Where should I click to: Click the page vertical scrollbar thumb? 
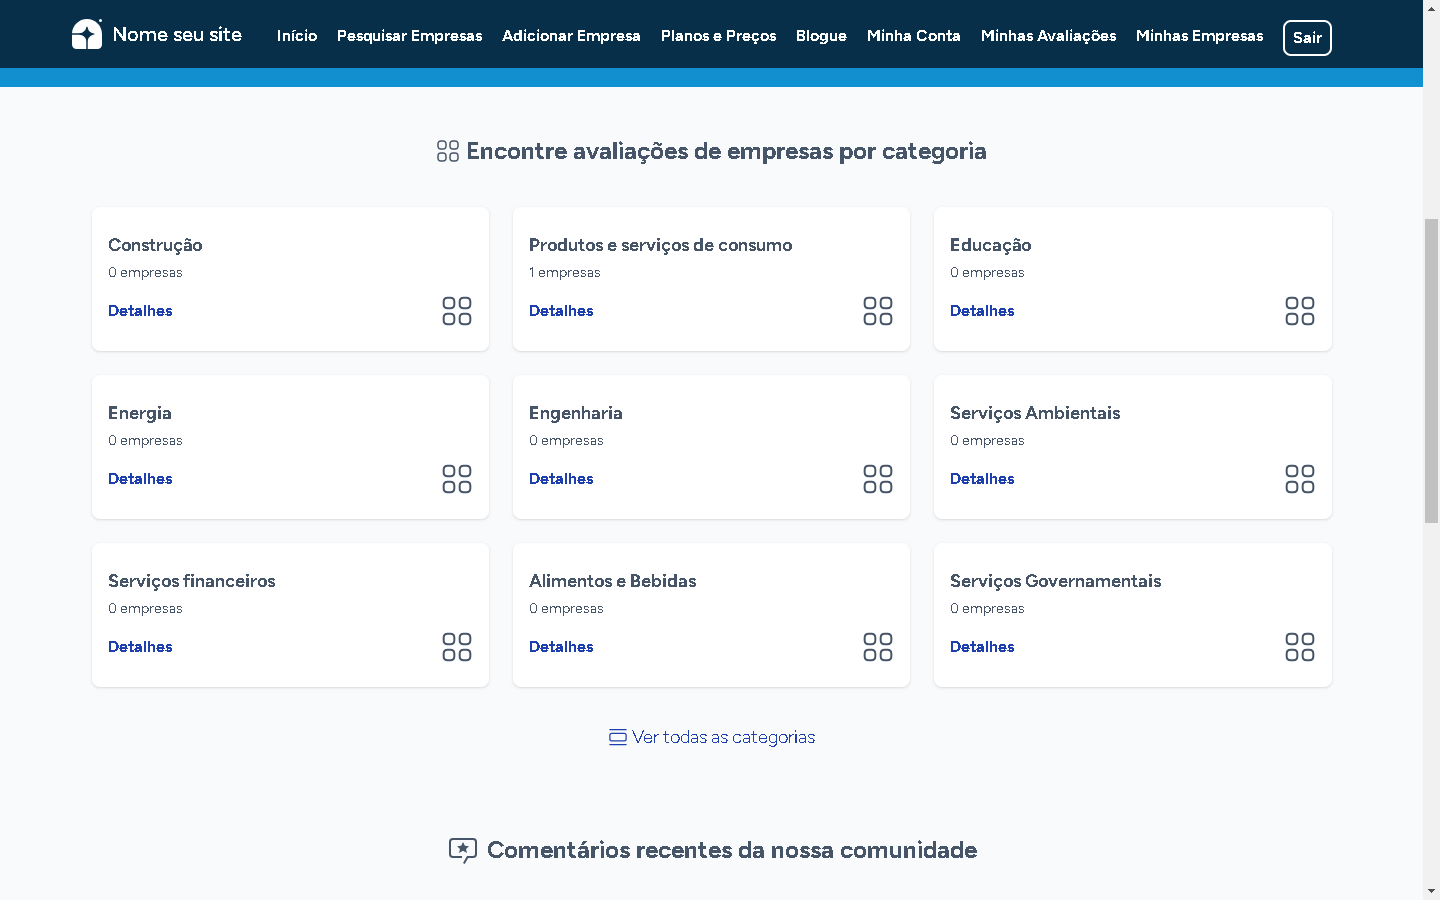coord(1431,370)
